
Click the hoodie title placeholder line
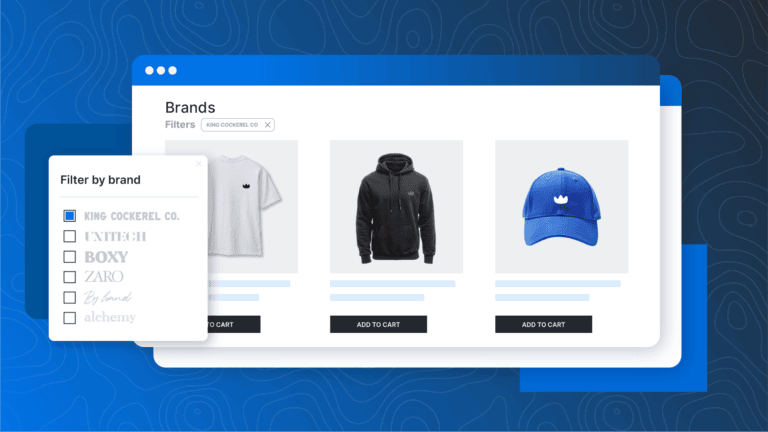(x=392, y=284)
